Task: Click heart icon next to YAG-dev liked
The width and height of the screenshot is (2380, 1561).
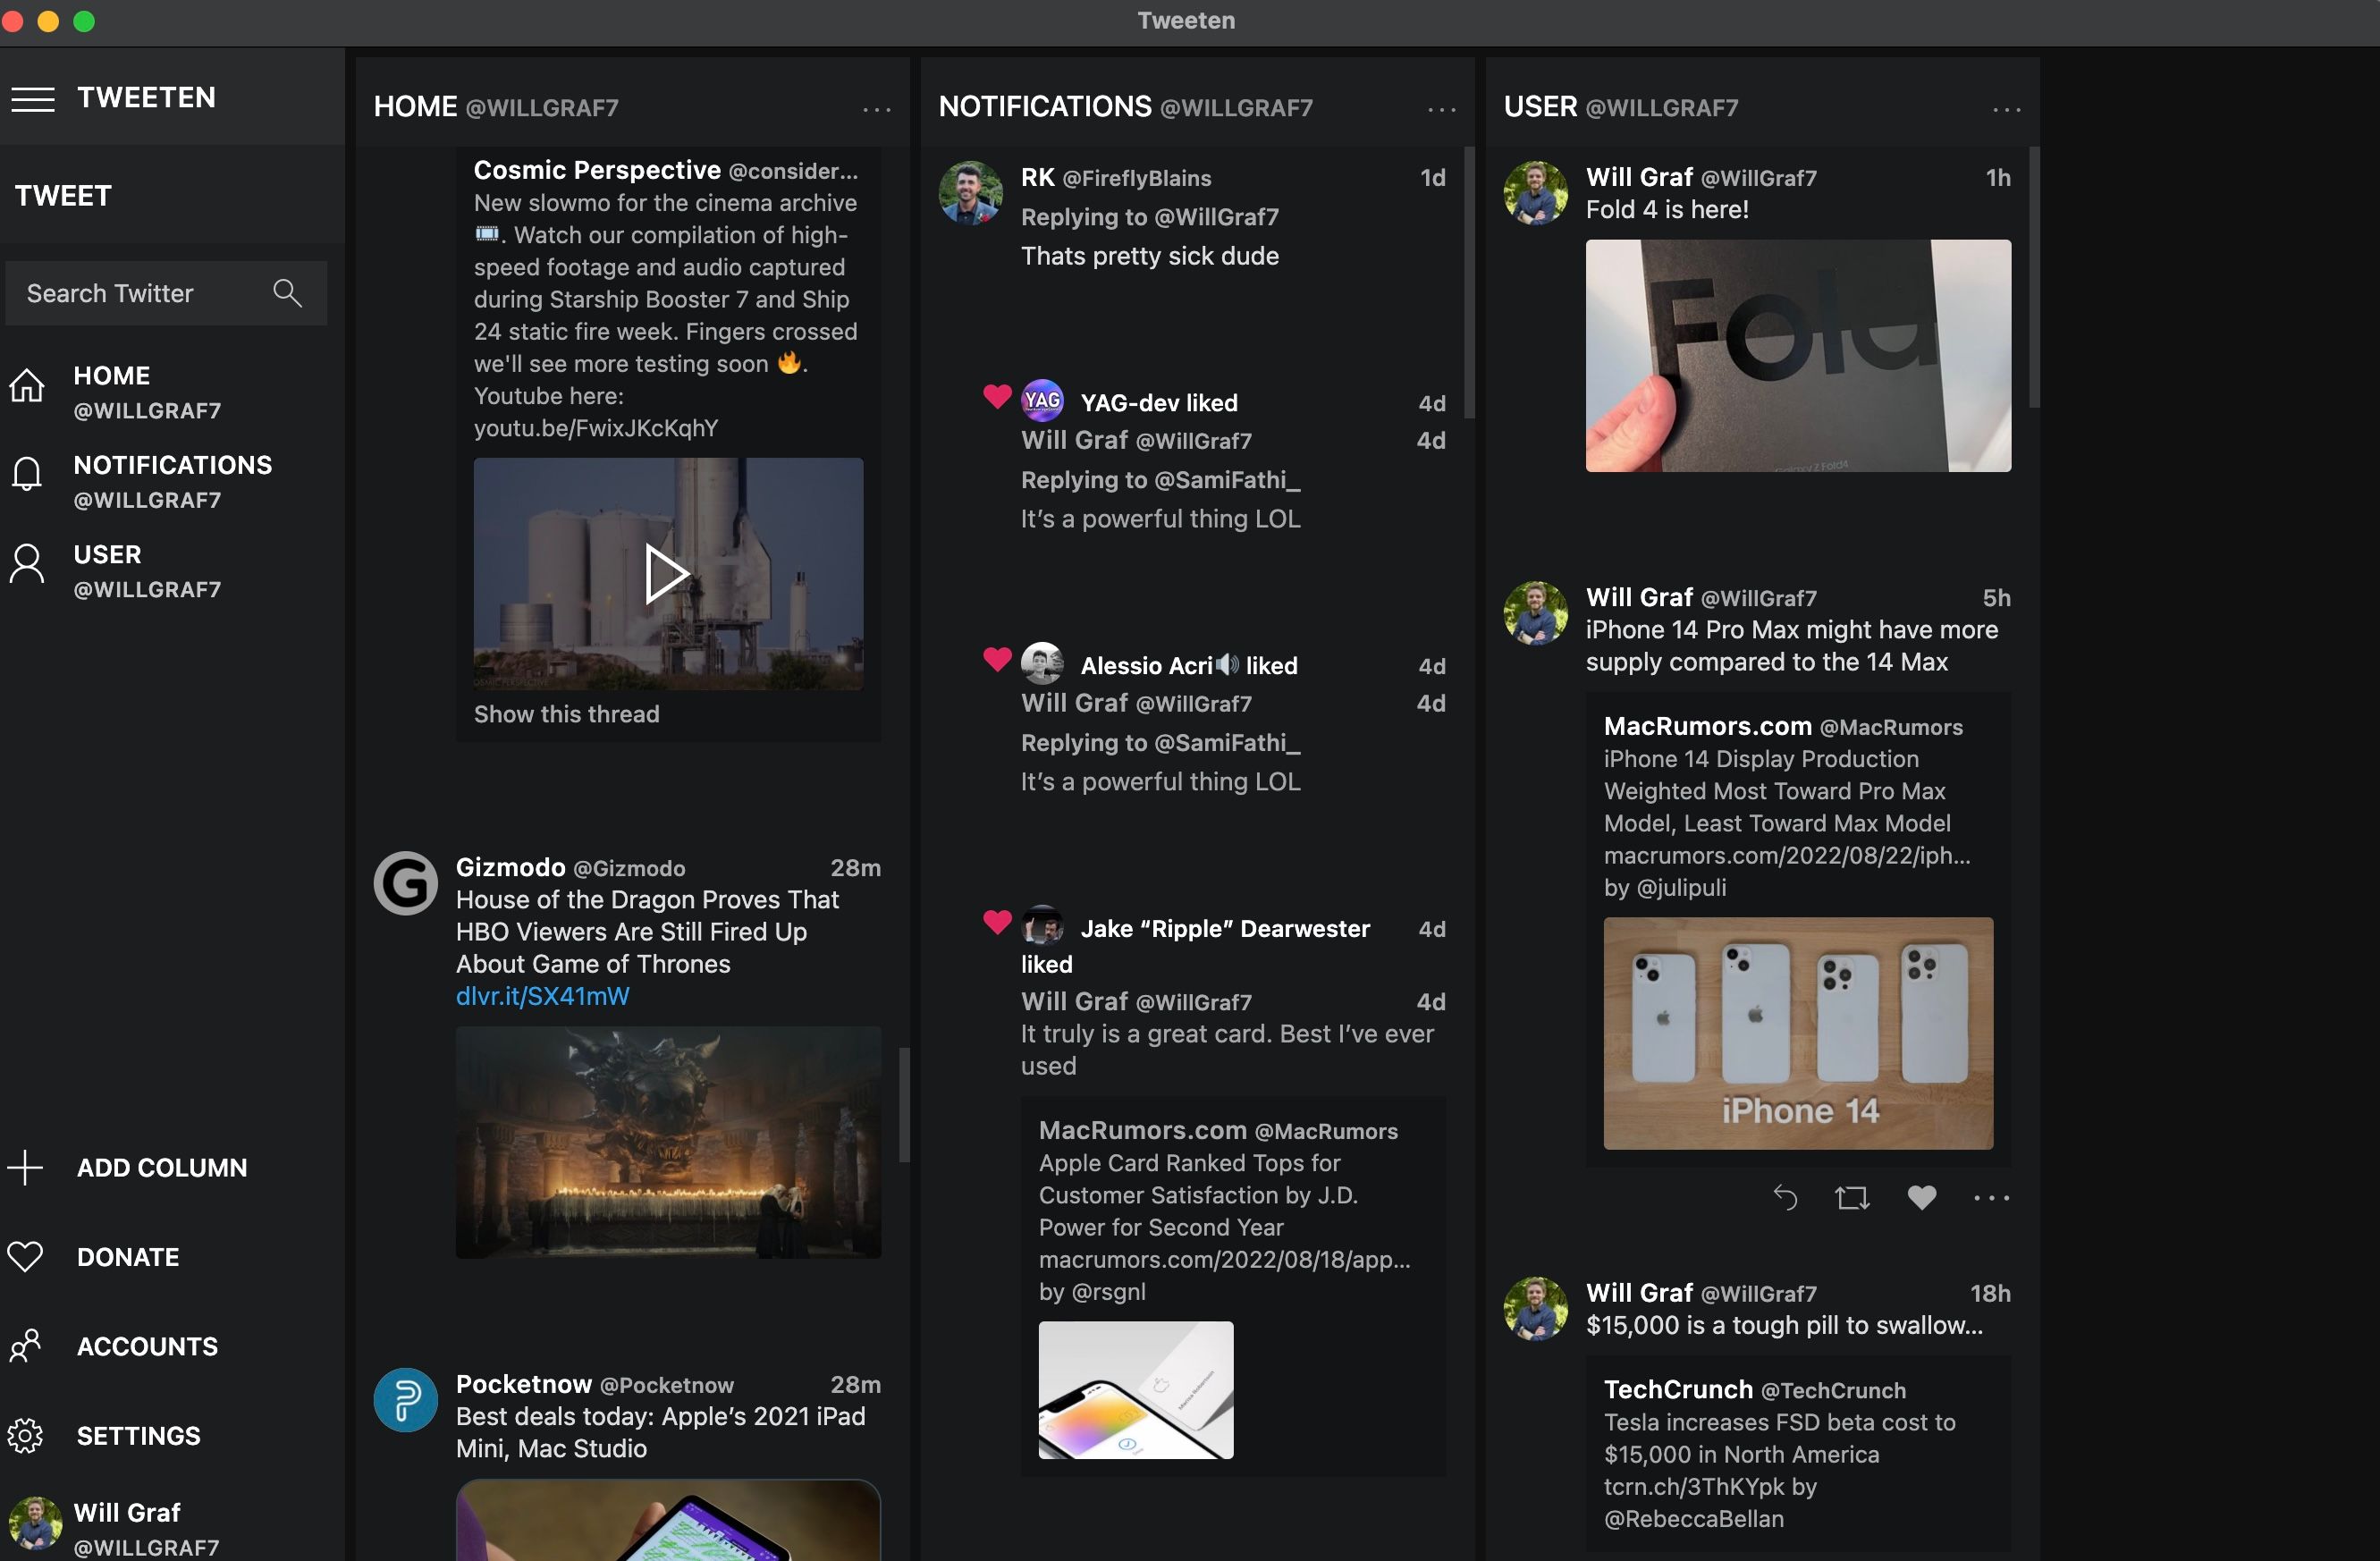Action: 997,396
